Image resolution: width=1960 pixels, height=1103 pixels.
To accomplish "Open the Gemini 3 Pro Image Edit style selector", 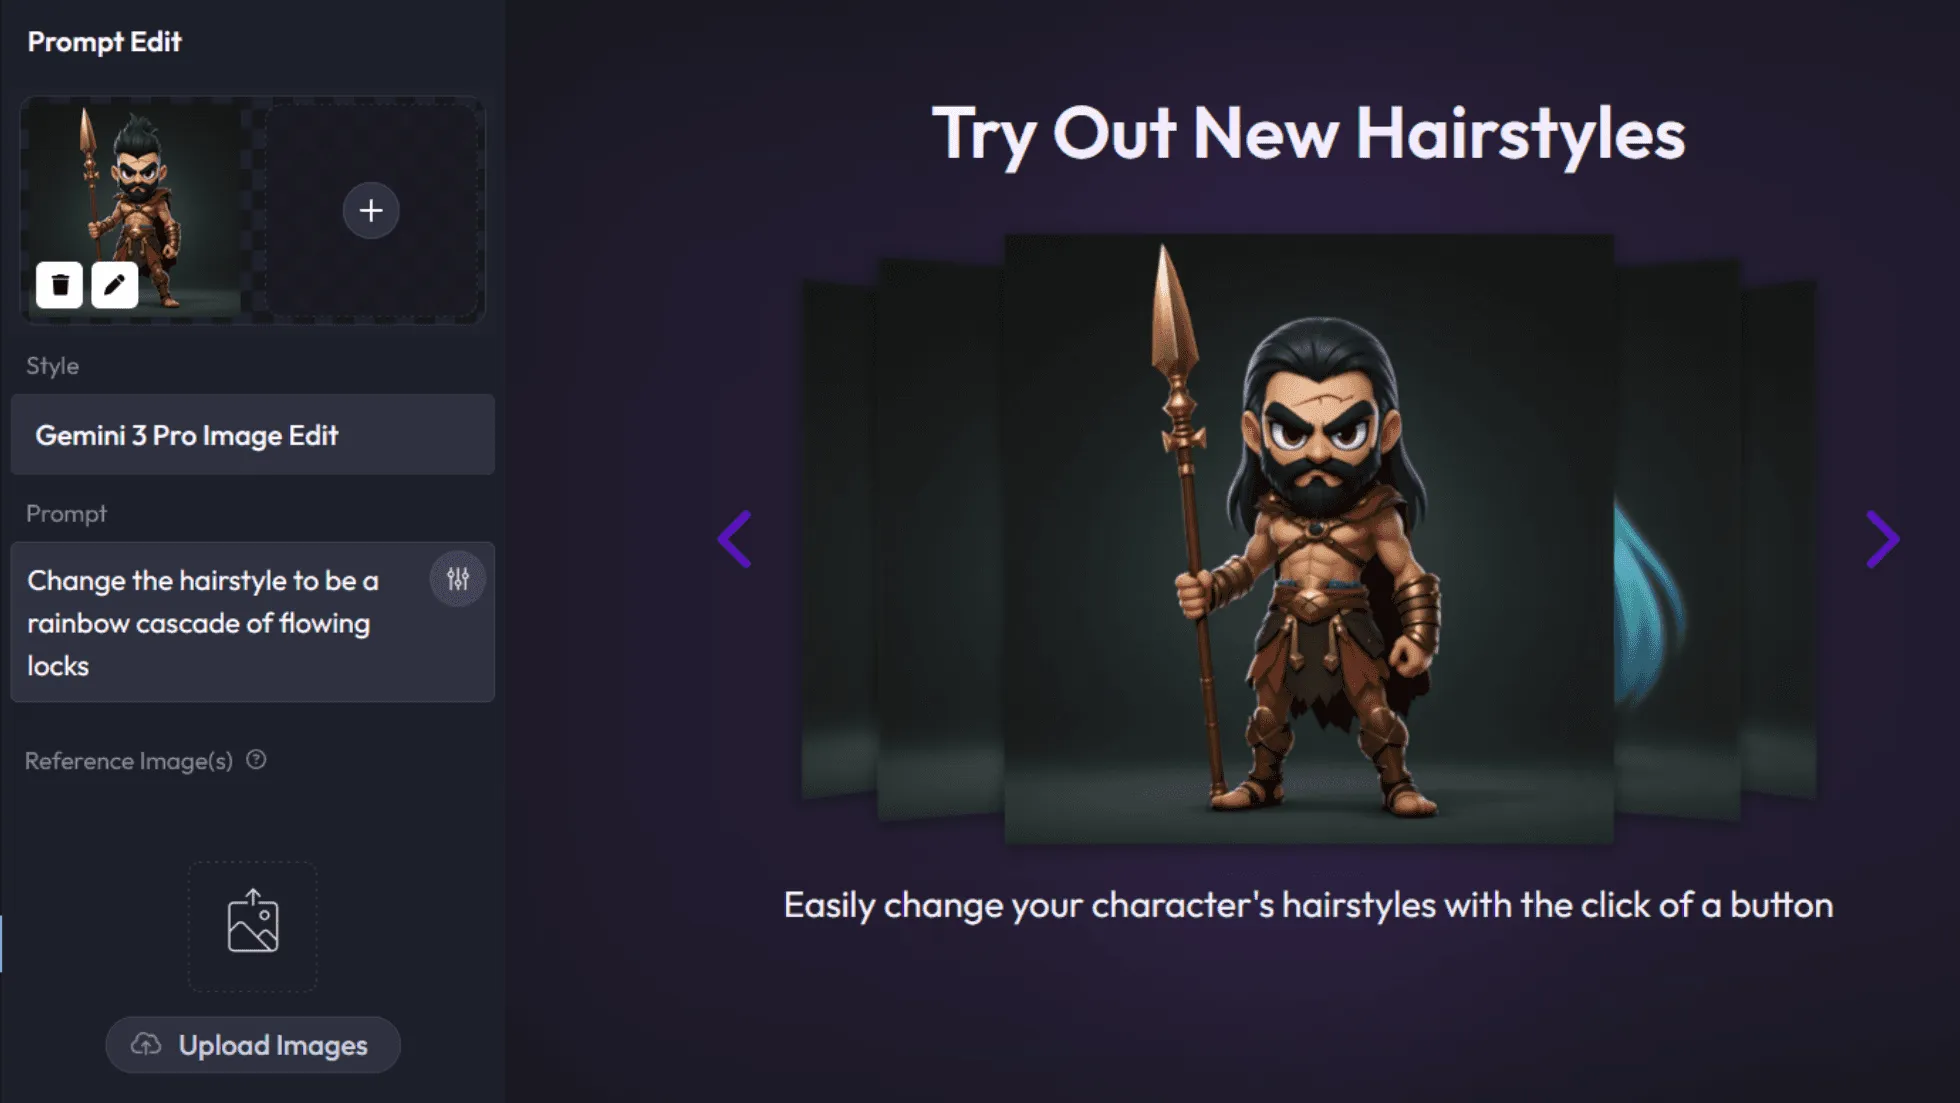I will pyautogui.click(x=253, y=435).
